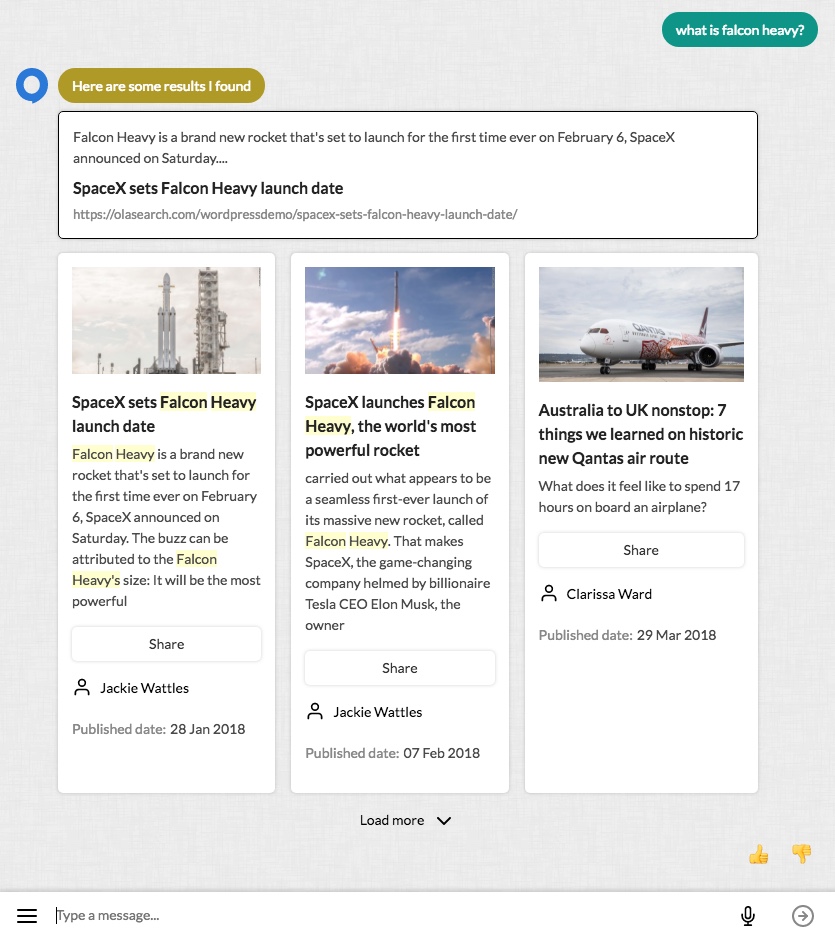
Task: Click author icon beside Clarissa Ward
Action: point(548,593)
